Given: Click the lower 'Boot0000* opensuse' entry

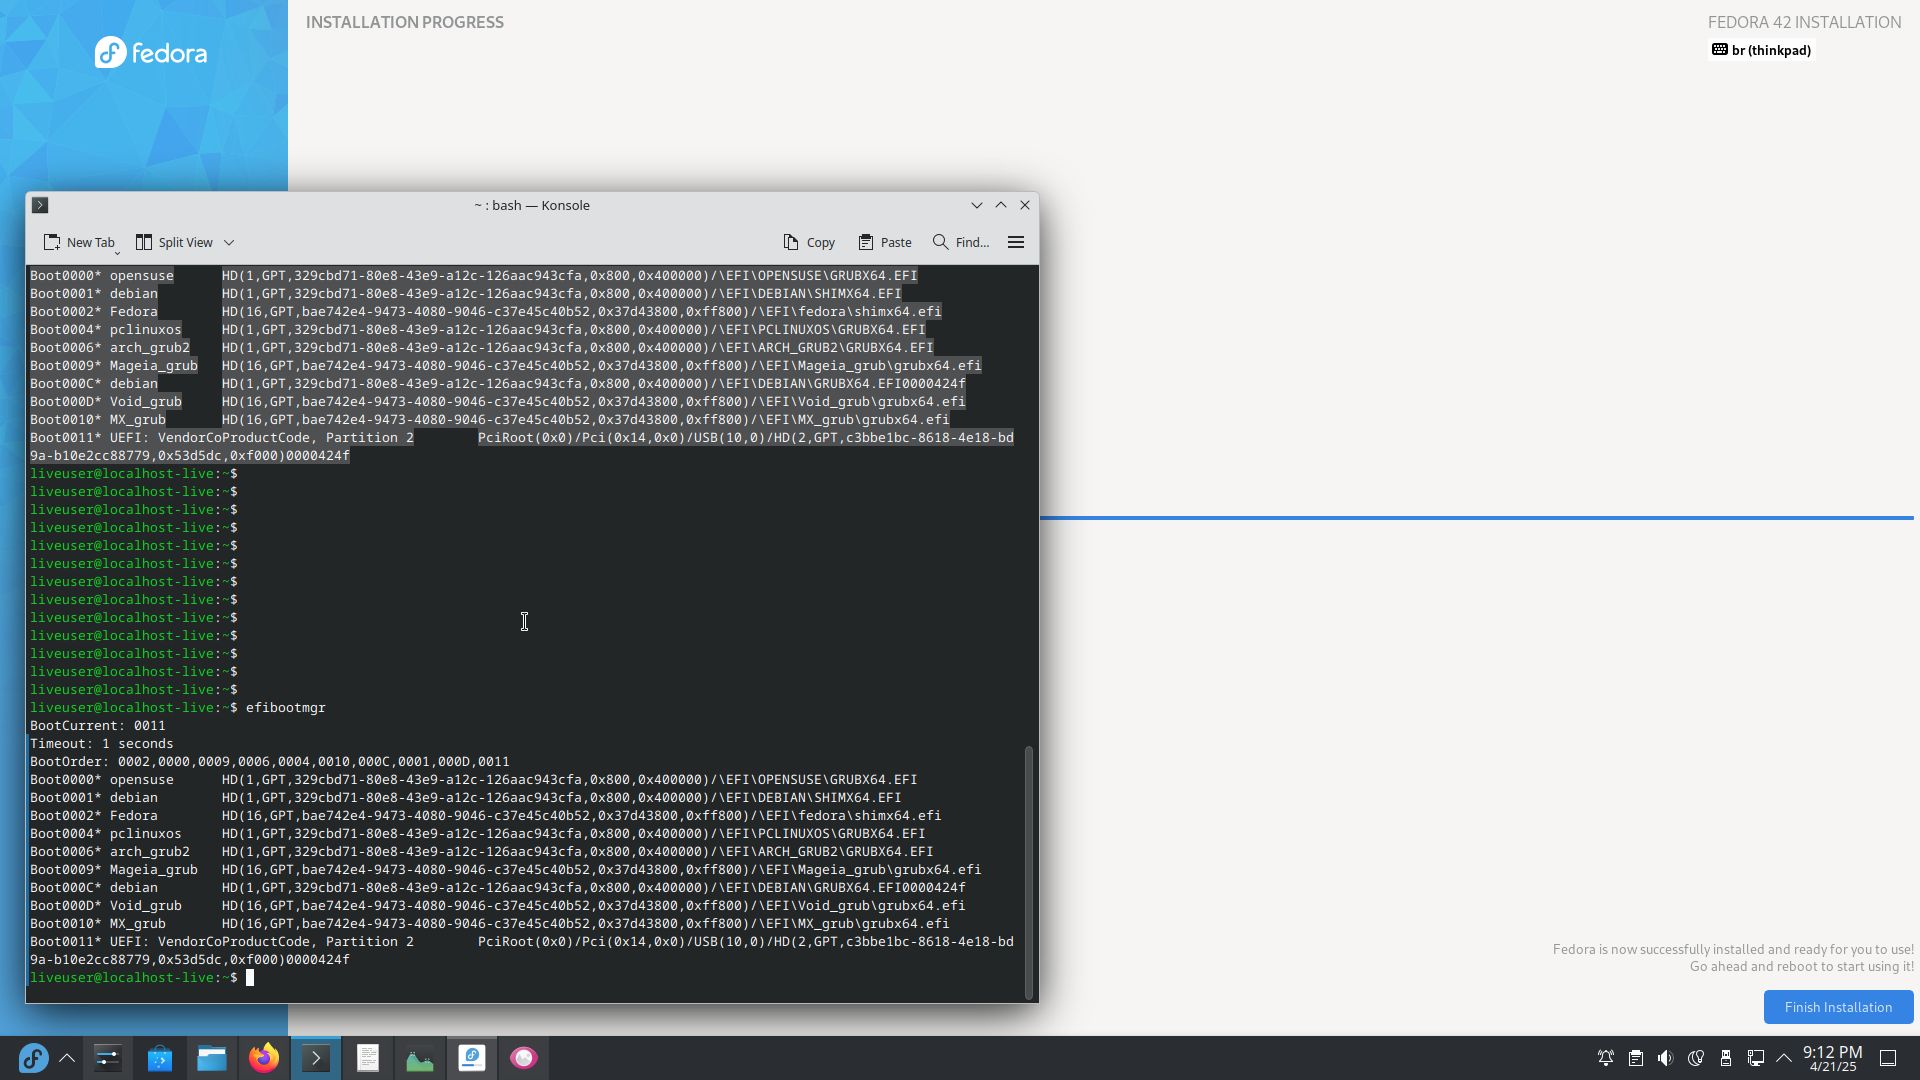Looking at the screenshot, I should pos(474,779).
